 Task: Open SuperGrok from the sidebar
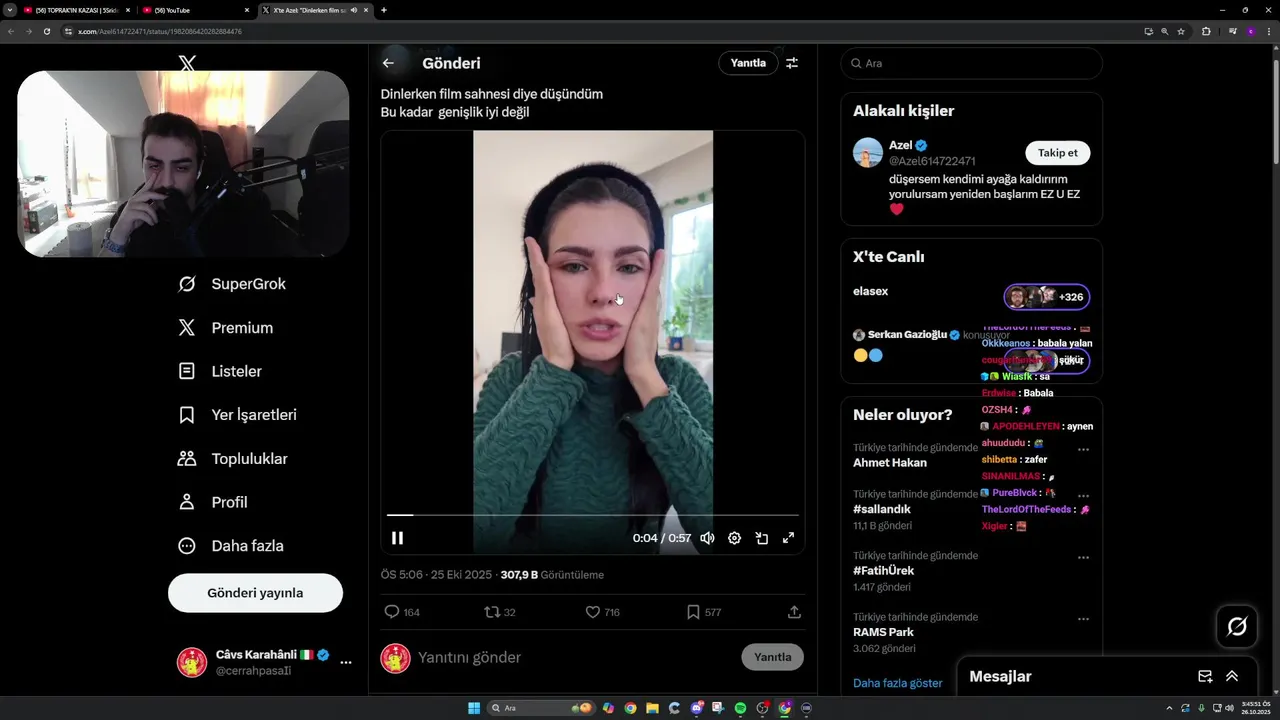point(231,284)
